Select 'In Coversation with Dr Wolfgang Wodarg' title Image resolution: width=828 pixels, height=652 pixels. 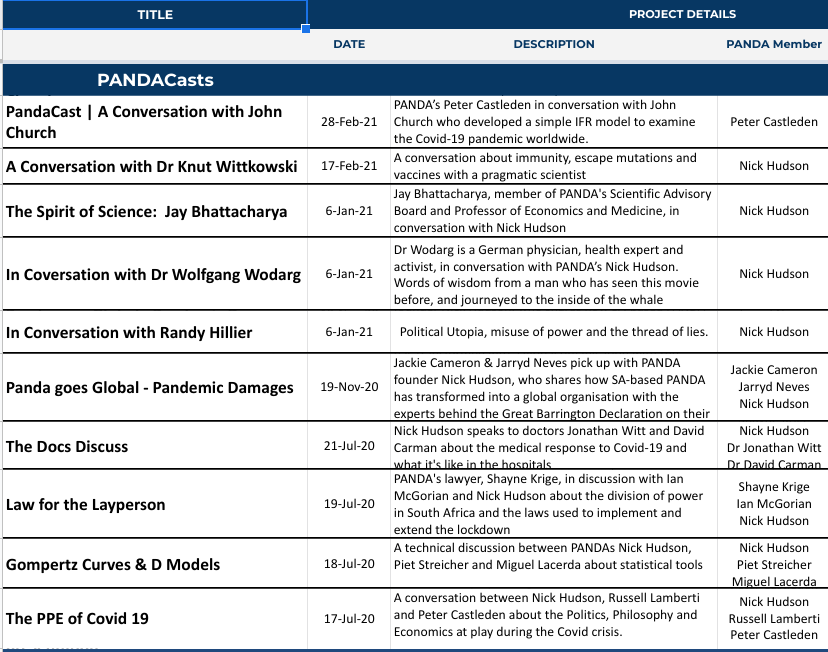click(155, 274)
